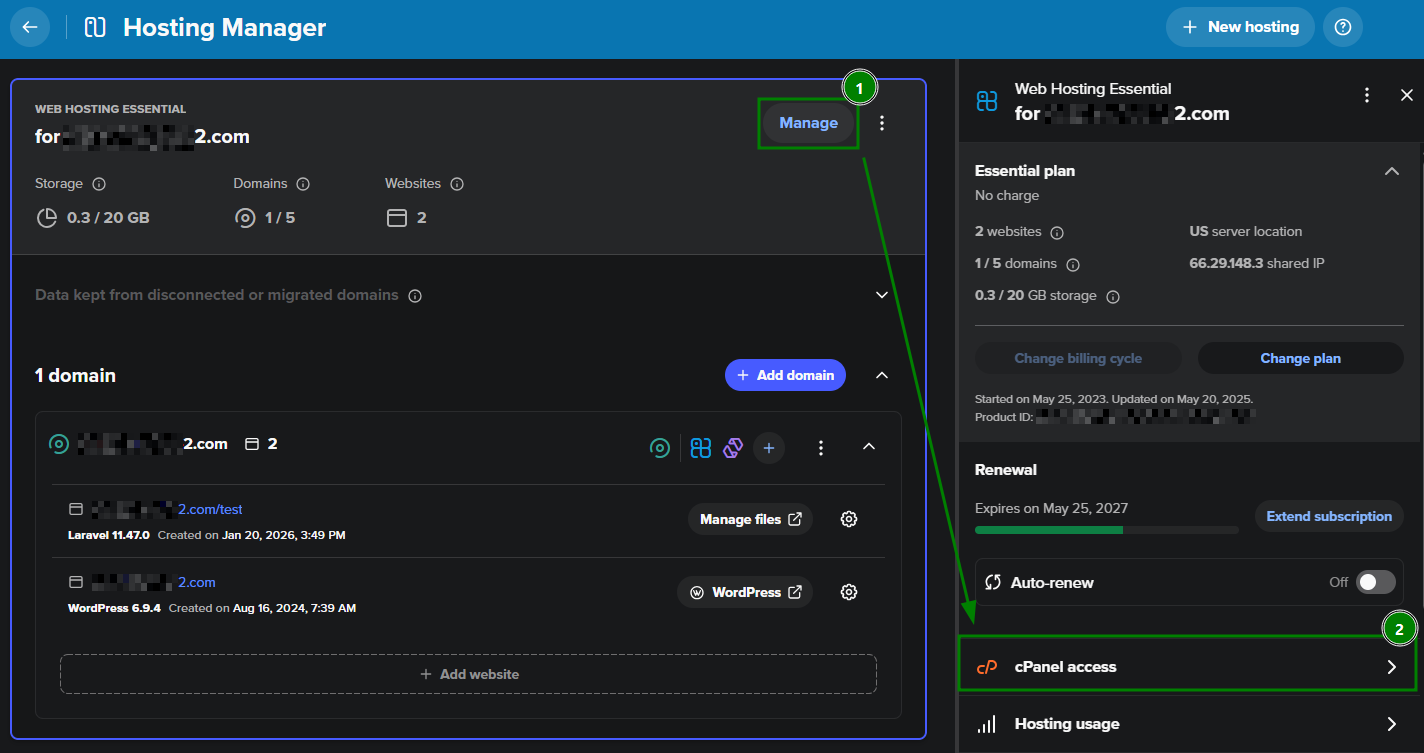Show info about GB storage in side panel
This screenshot has height=753, width=1424.
(1113, 297)
